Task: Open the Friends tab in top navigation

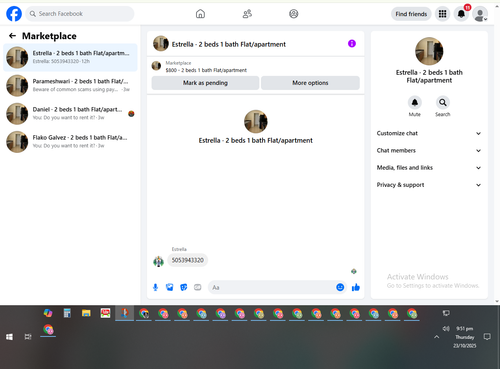Action: (x=247, y=14)
